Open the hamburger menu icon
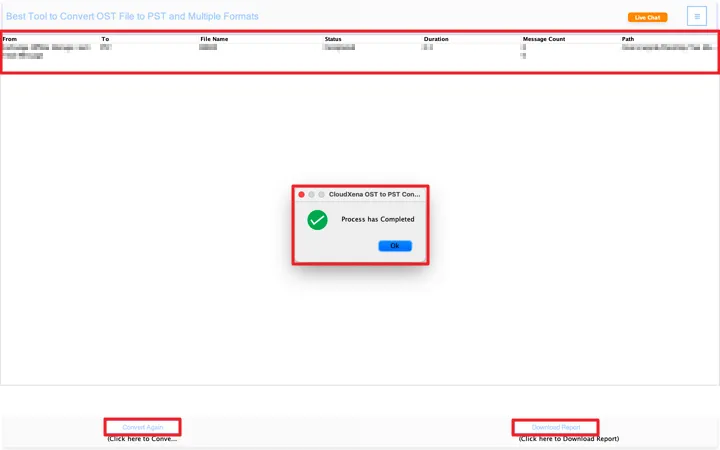 [x=697, y=16]
